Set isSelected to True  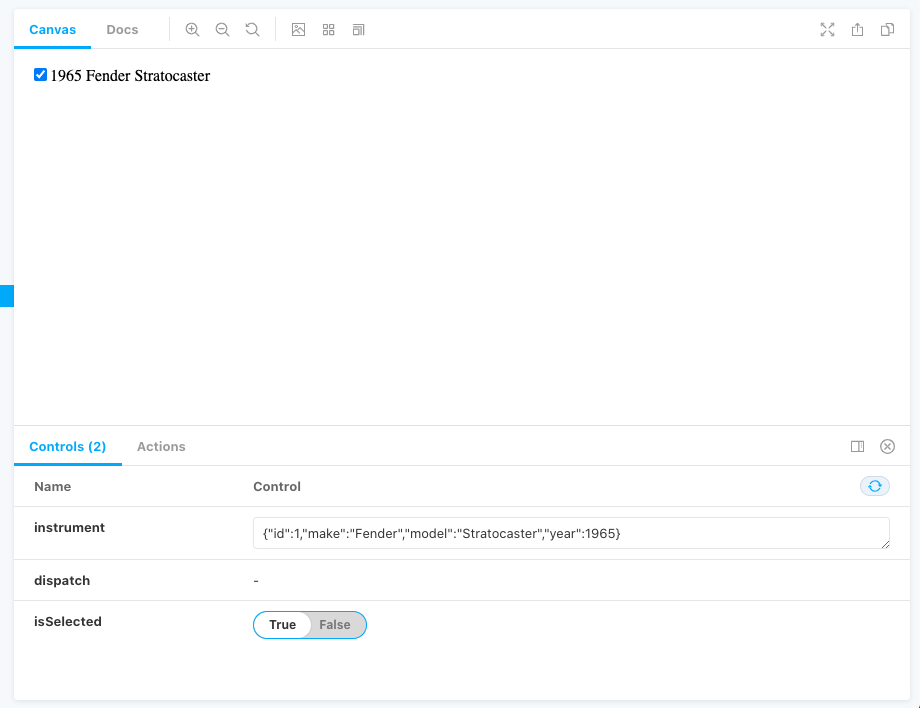(x=282, y=625)
